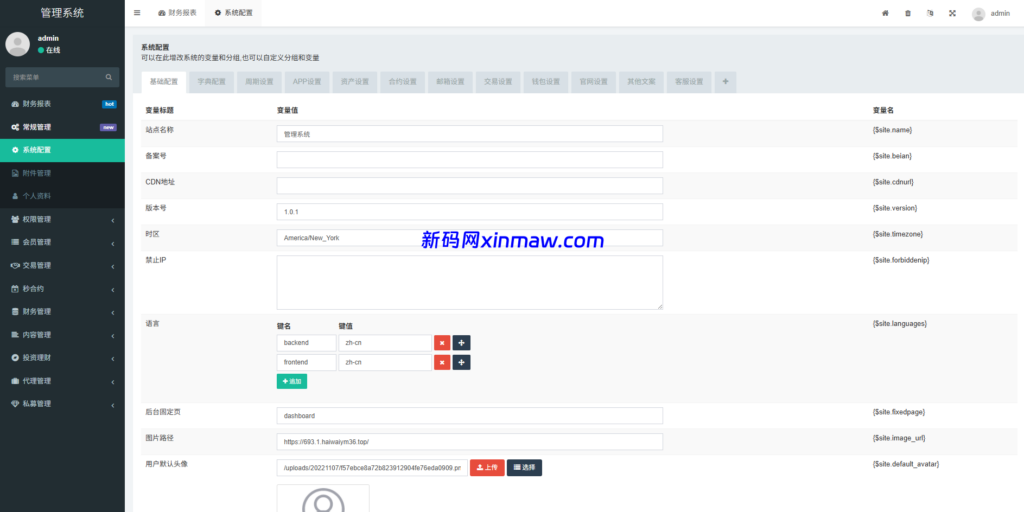Select the APP设置 config tab
Viewport: 1024px width, 512px height.
pos(307,82)
